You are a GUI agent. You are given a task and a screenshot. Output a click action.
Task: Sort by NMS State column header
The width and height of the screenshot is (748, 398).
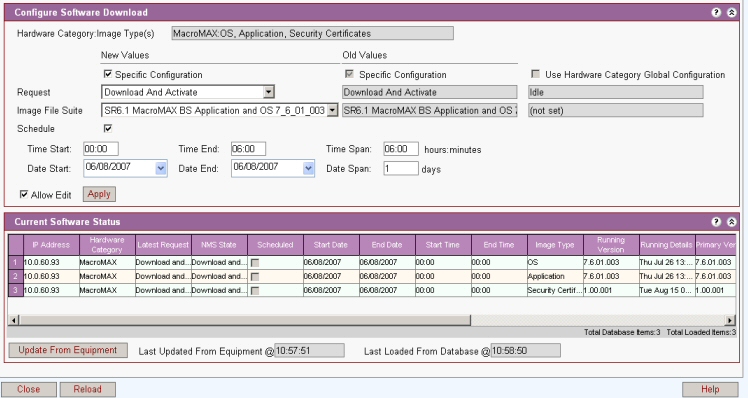(219, 245)
